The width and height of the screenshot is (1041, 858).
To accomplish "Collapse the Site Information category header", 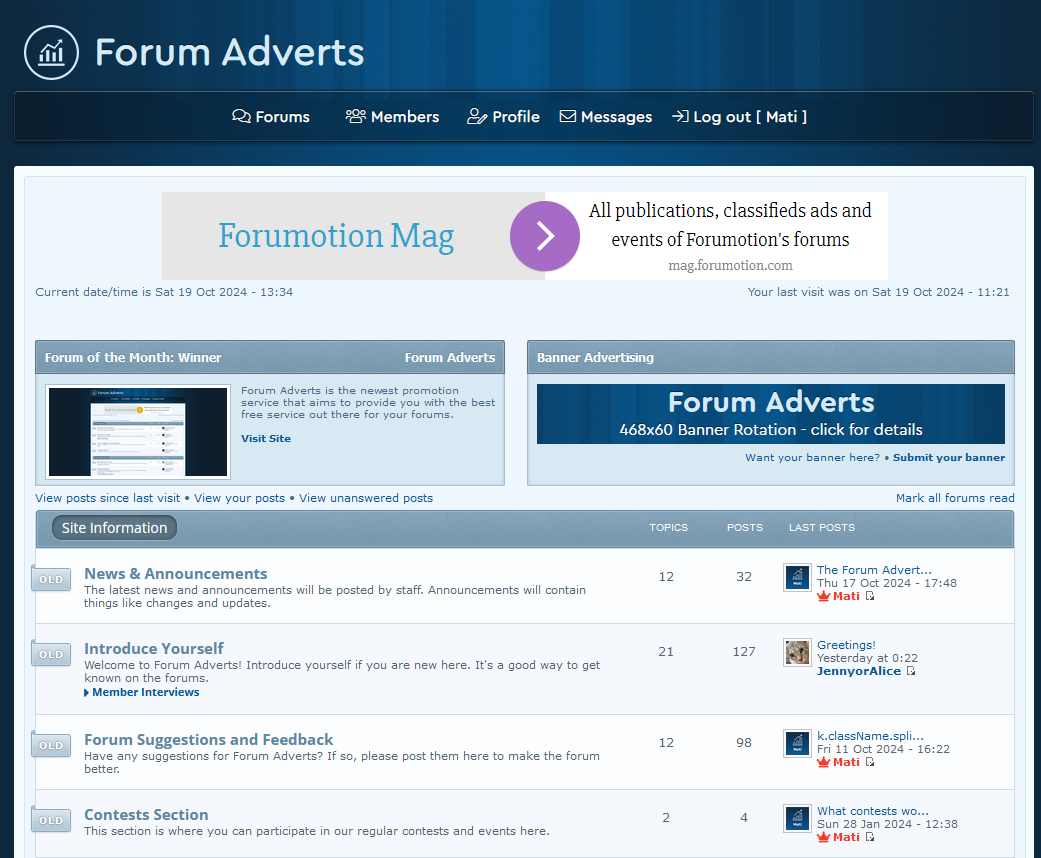I will (114, 528).
